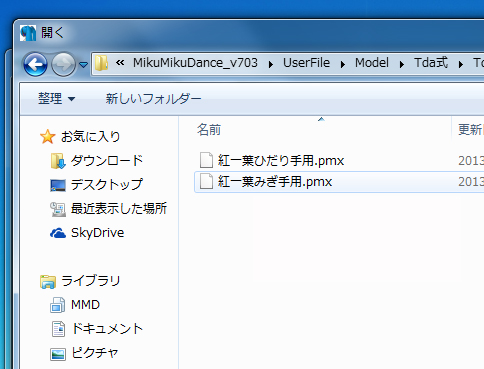Open subfolder arrow after Model
This screenshot has width=484, height=369.
402,64
